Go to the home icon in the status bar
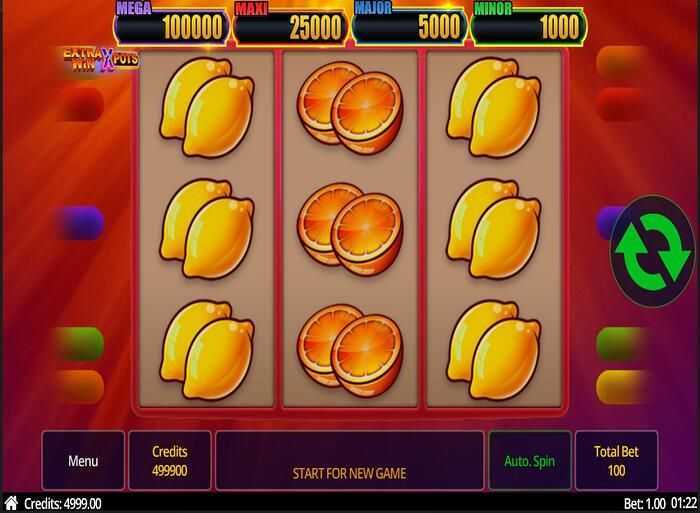The image size is (700, 513). 11,503
